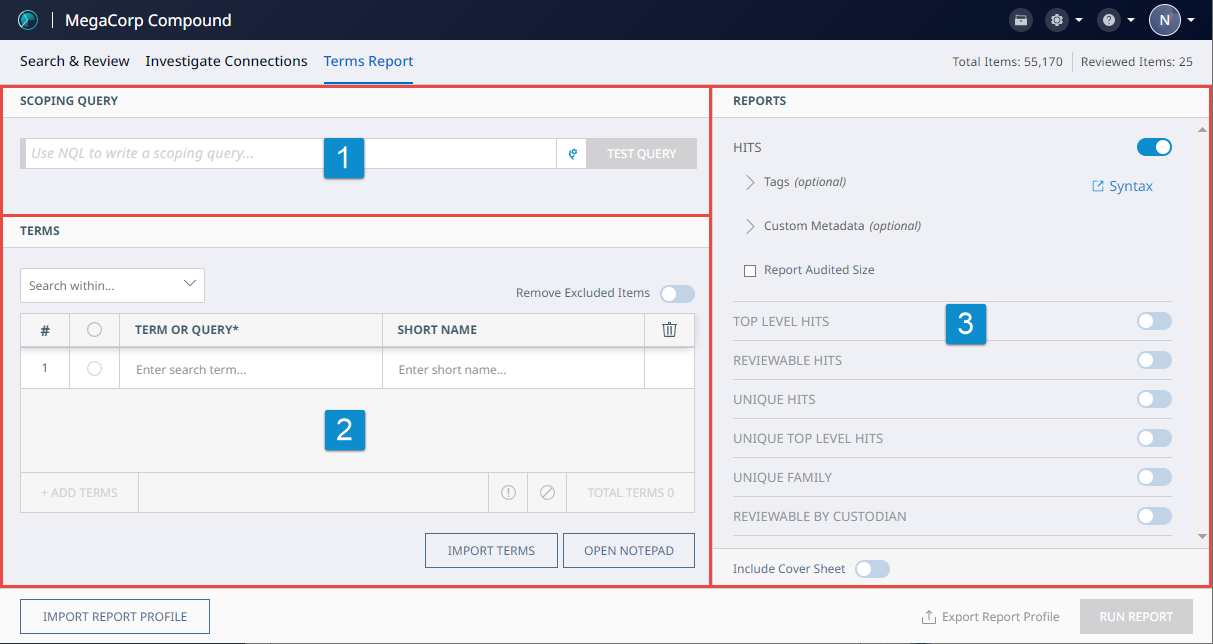This screenshot has height=644, width=1213.
Task: Click the excluded circle-slash icon in terms footer
Action: [x=547, y=492]
